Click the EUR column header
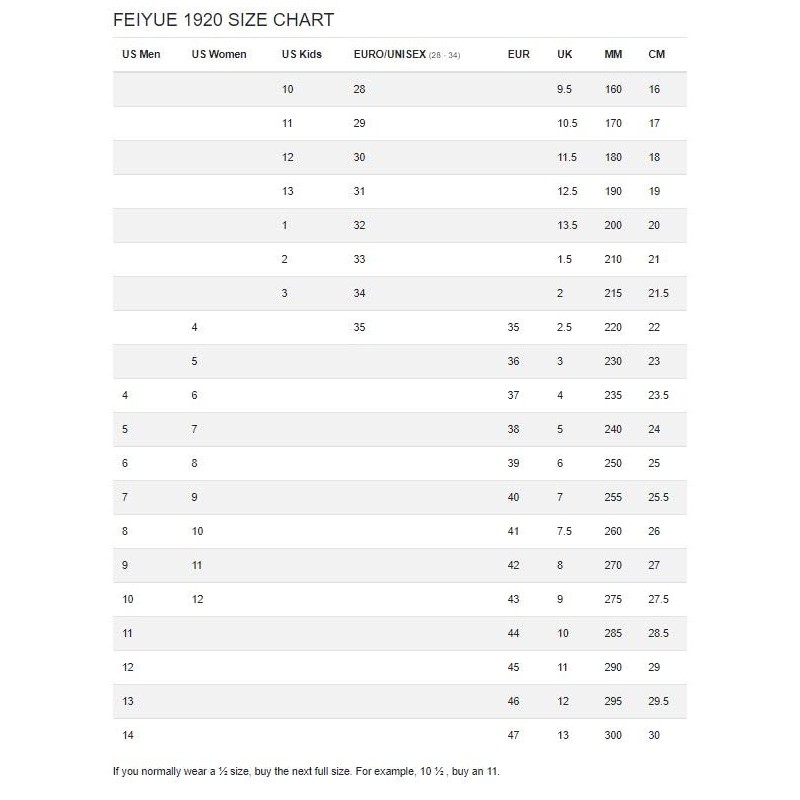Screen dimensions: 800x800 tap(518, 54)
